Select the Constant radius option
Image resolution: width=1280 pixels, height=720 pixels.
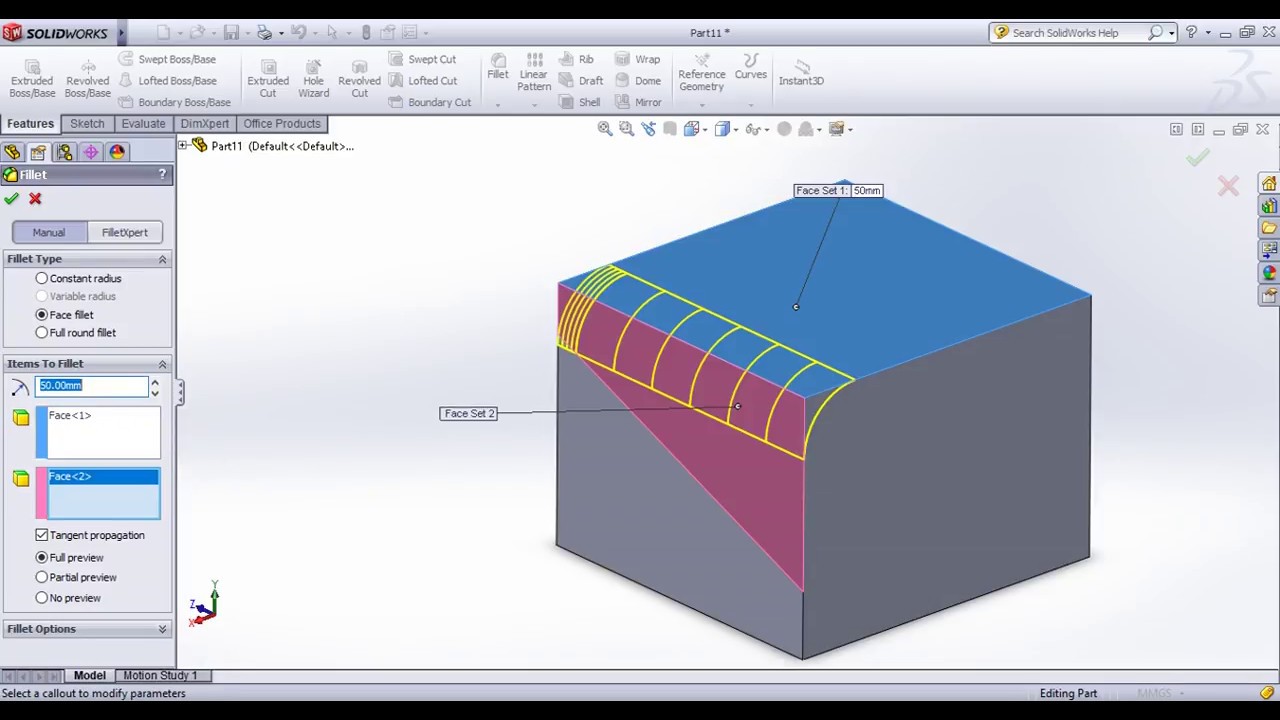pyautogui.click(x=78, y=278)
